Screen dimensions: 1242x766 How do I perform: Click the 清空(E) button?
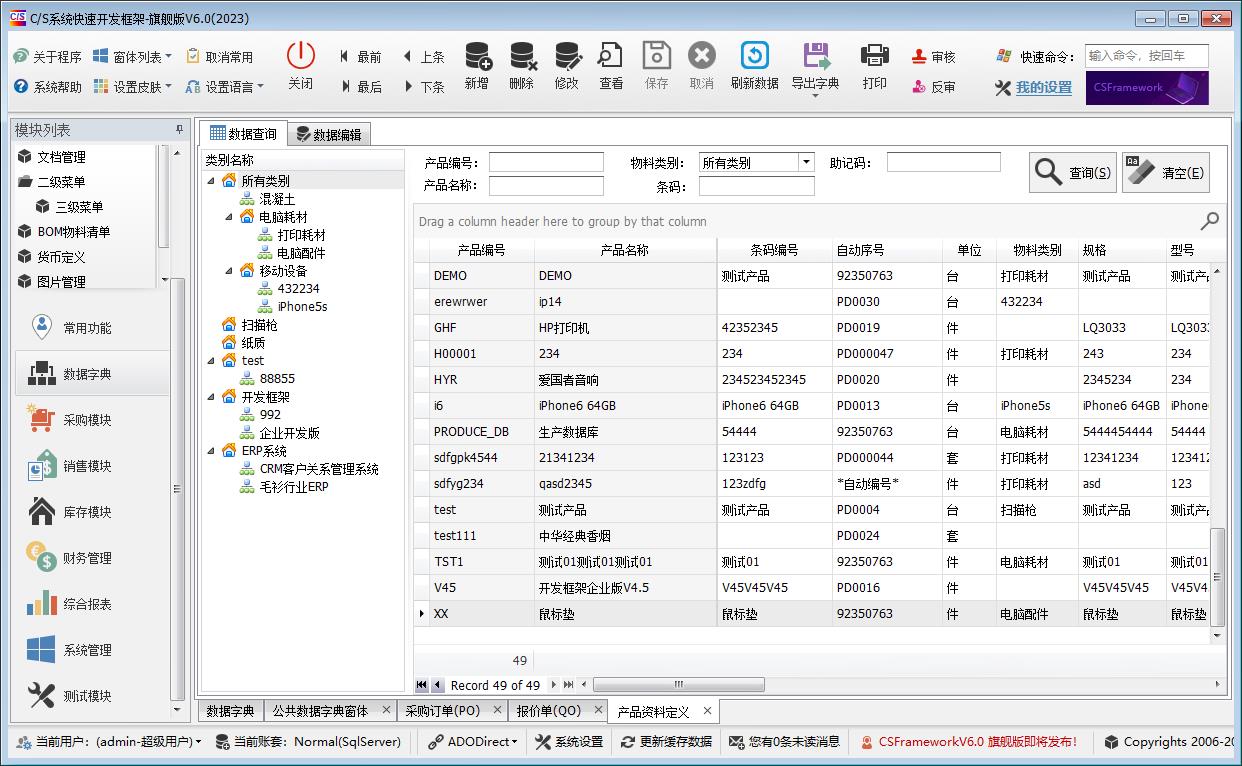click(x=1165, y=173)
